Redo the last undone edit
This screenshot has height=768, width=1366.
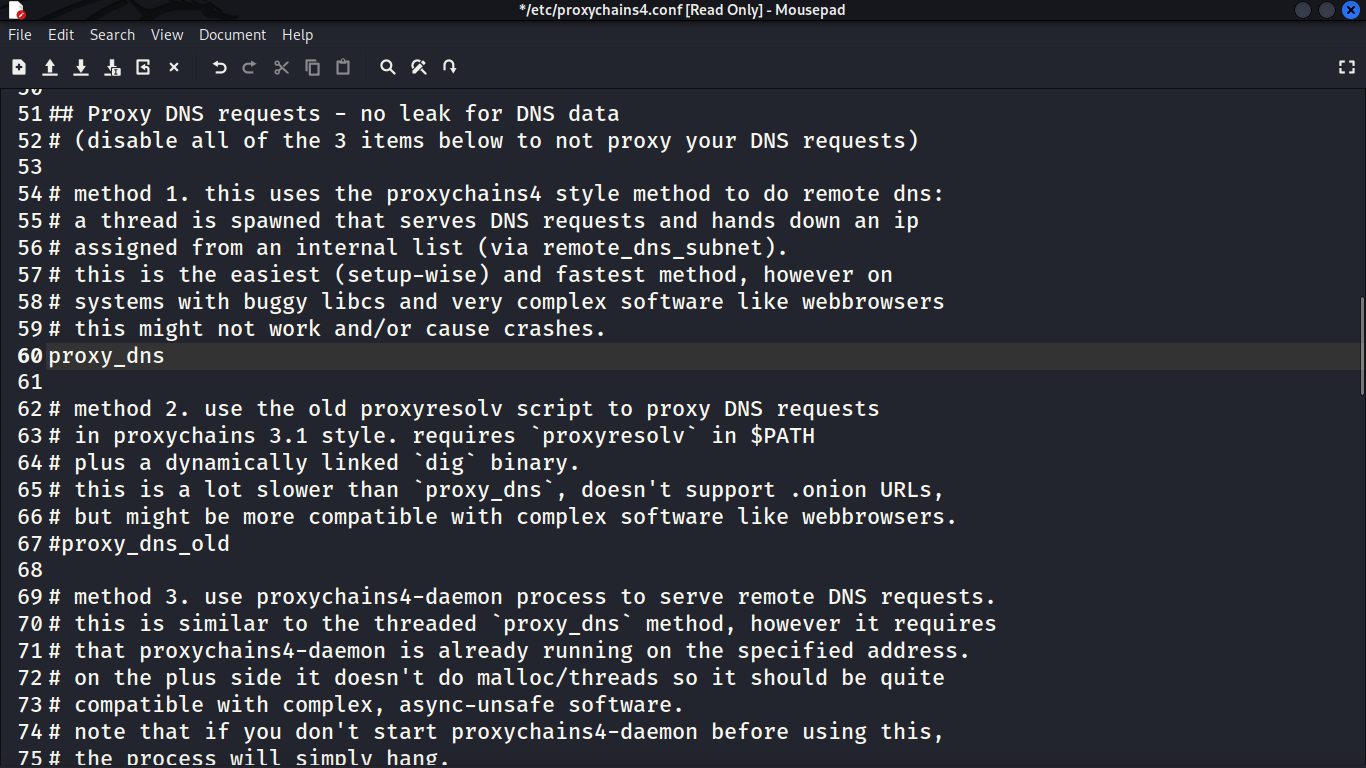(250, 67)
